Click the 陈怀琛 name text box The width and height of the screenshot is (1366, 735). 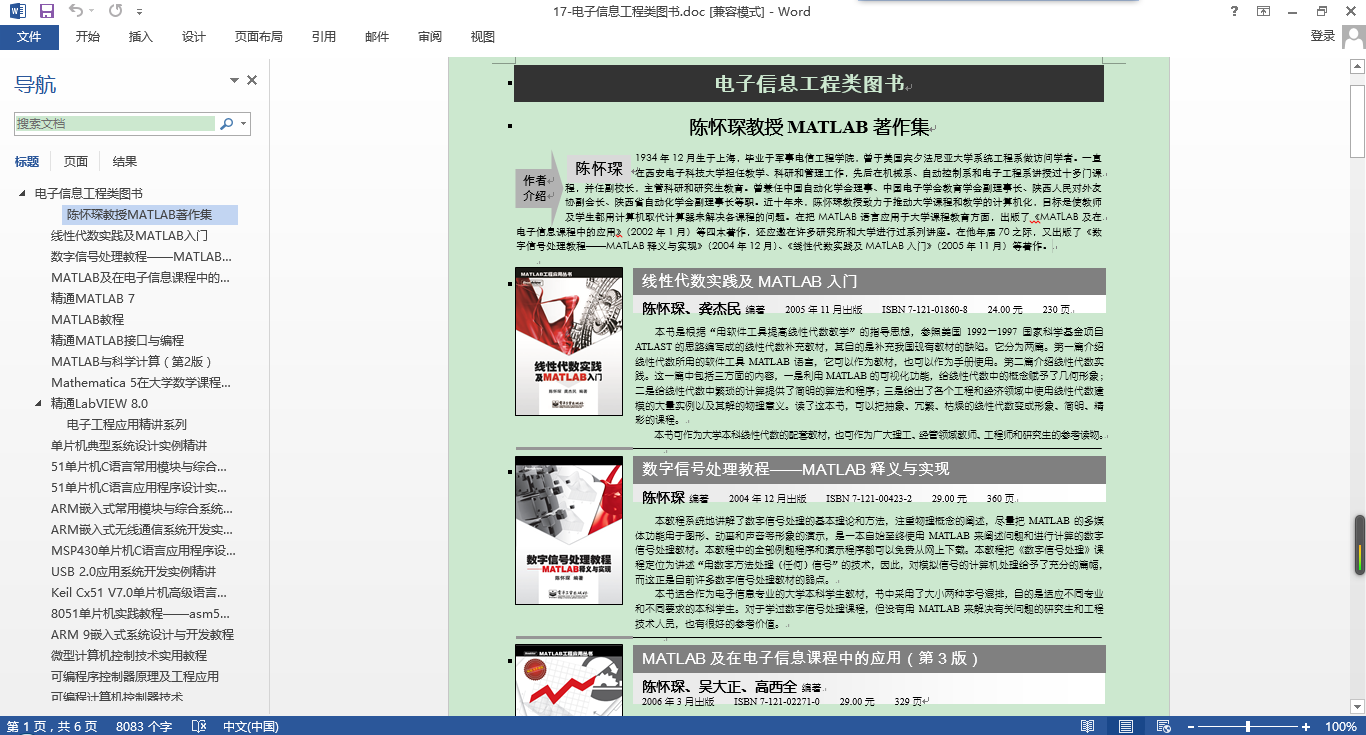click(599, 168)
